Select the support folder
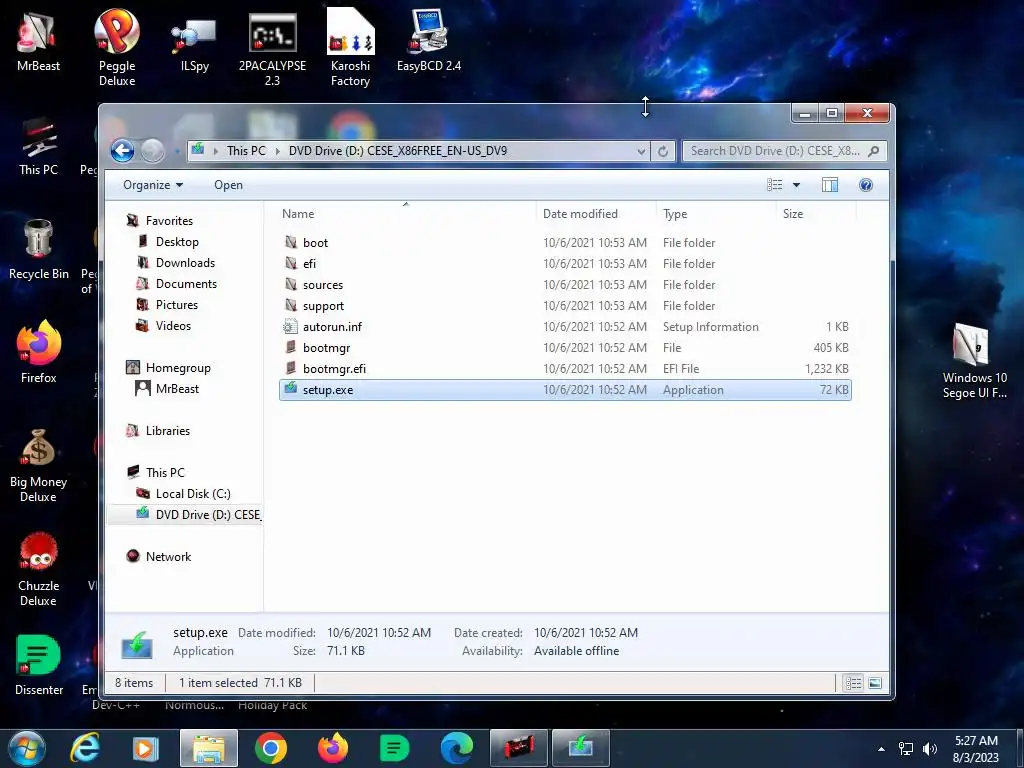The width and height of the screenshot is (1024, 768). tap(565, 306)
